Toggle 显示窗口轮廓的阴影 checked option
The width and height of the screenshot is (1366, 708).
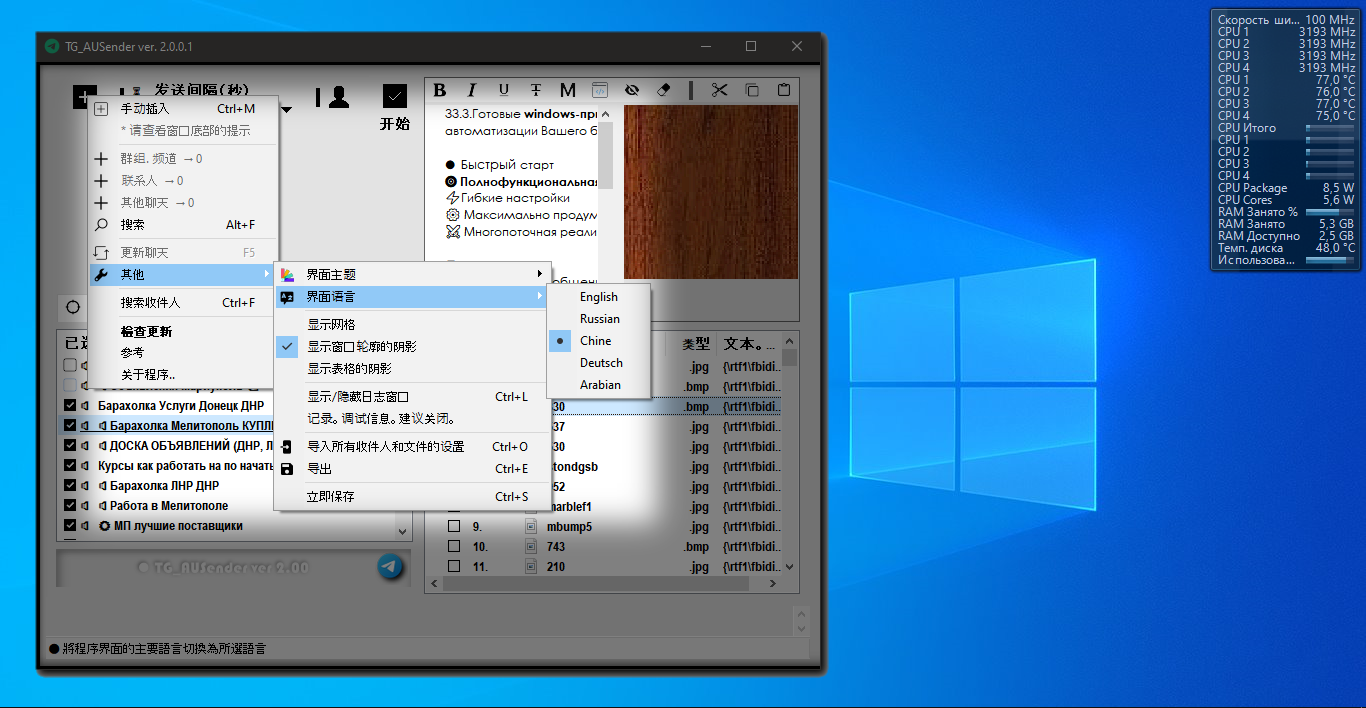tap(361, 347)
